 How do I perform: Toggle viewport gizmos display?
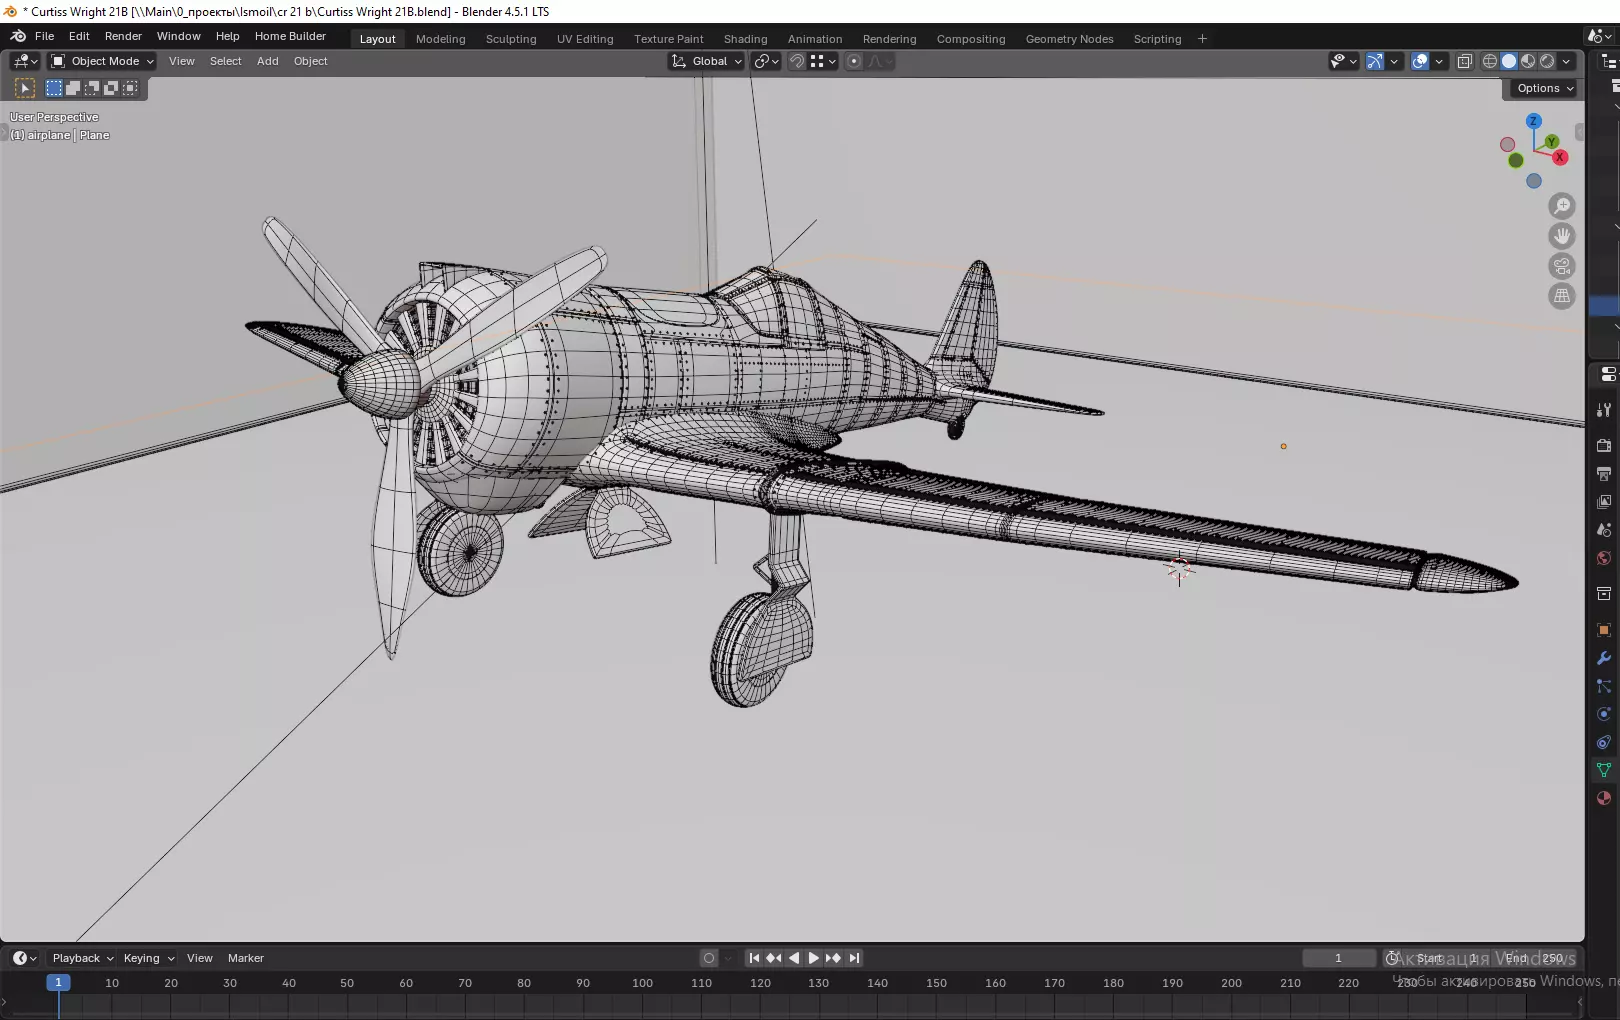tap(1375, 61)
